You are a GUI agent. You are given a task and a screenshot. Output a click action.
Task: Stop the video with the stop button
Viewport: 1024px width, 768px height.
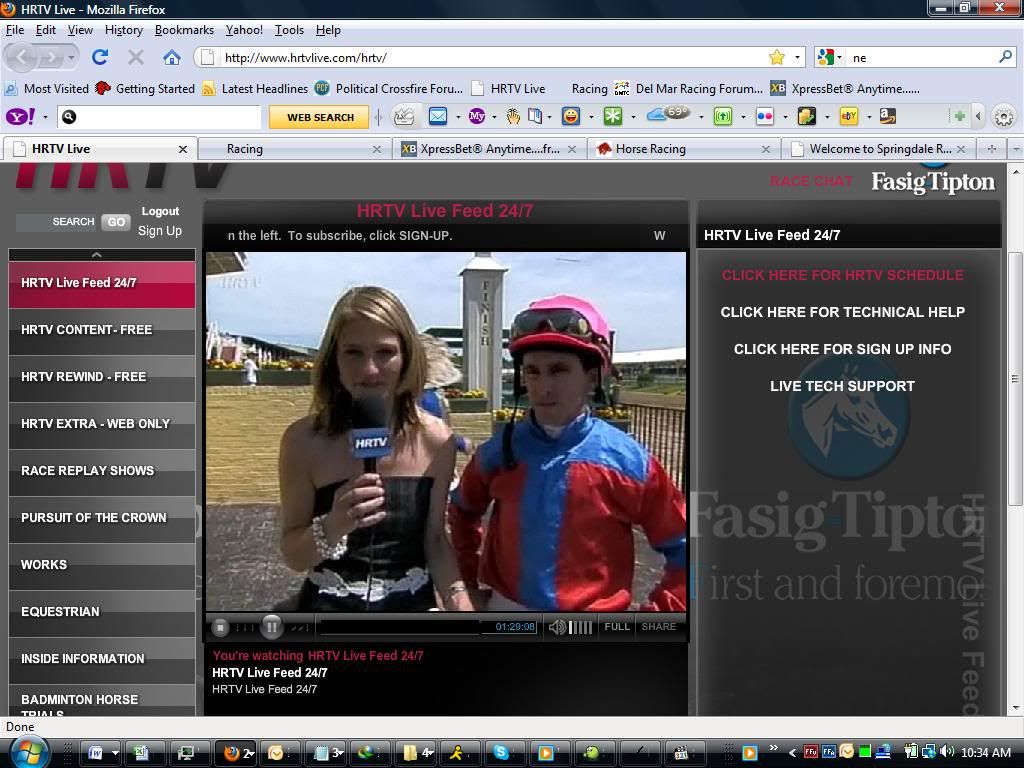pos(220,628)
